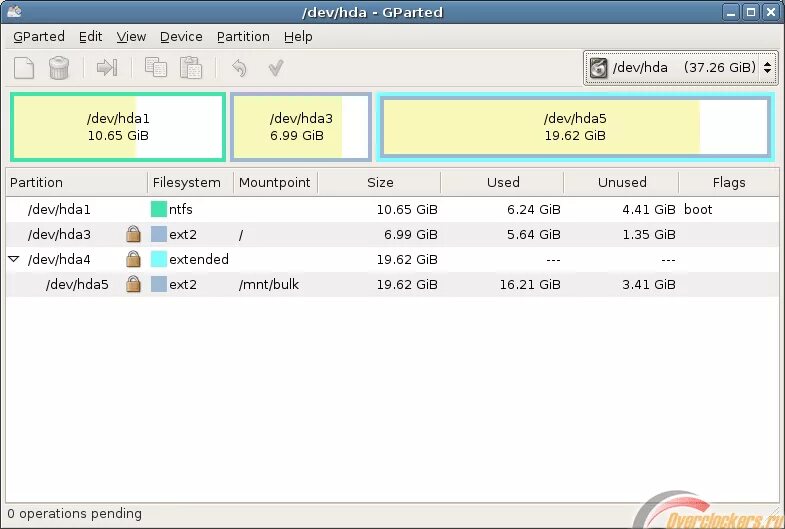Click the '/mnt/bulk' mountpoint cell
The height and width of the screenshot is (529, 785).
269,284
